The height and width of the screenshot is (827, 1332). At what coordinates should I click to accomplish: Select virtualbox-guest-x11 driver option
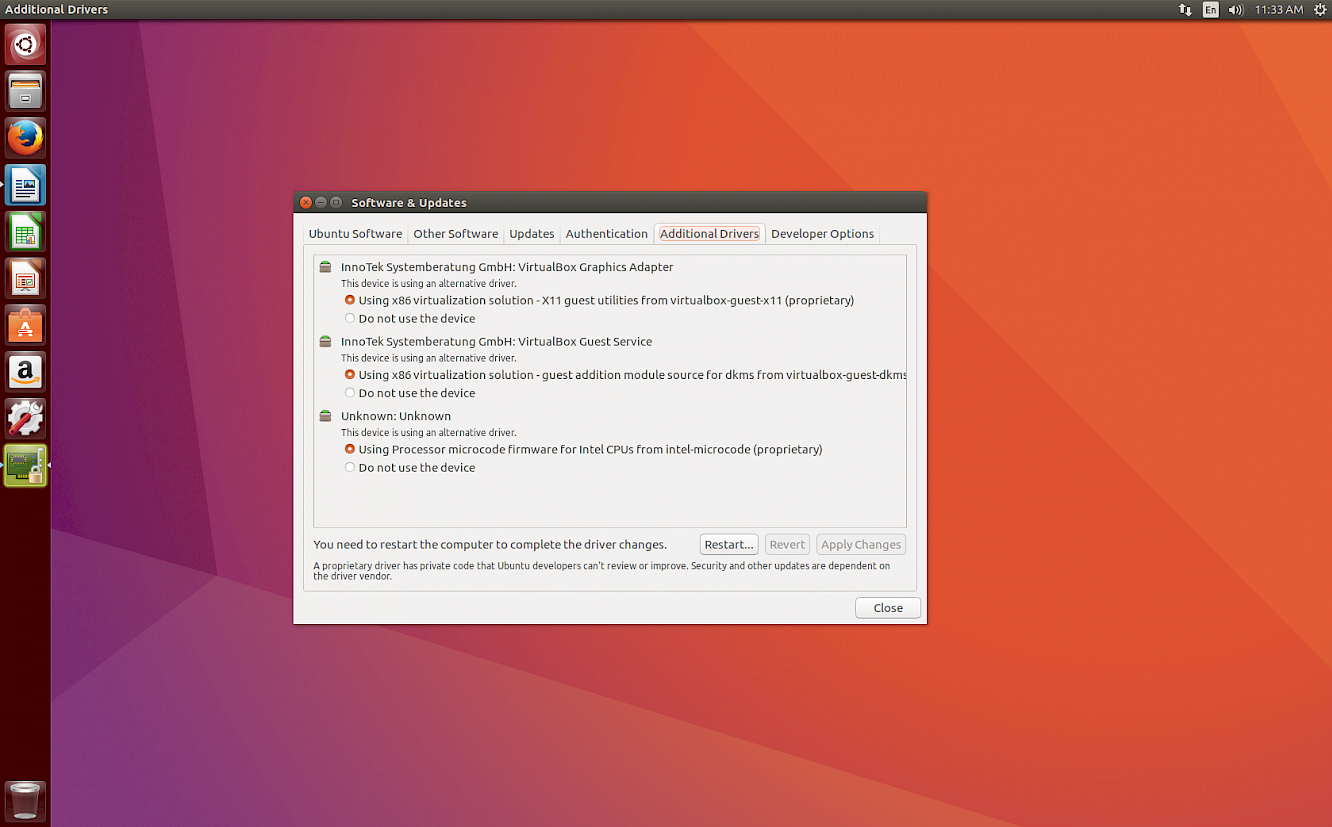(x=599, y=300)
